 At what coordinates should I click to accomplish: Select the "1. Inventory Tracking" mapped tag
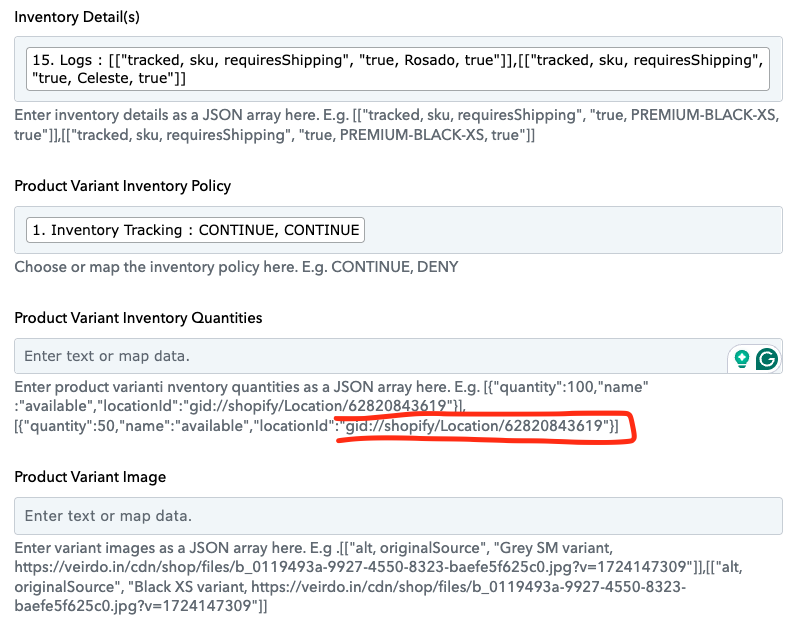pos(195,230)
